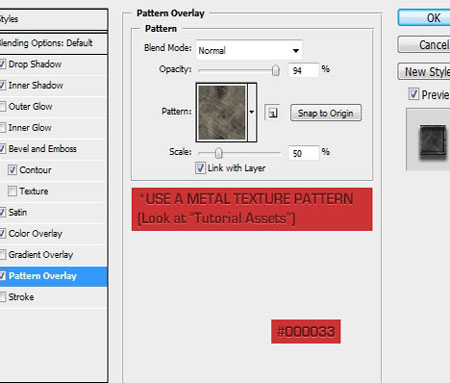
Task: Click the Opacity value field
Action: [303, 70]
